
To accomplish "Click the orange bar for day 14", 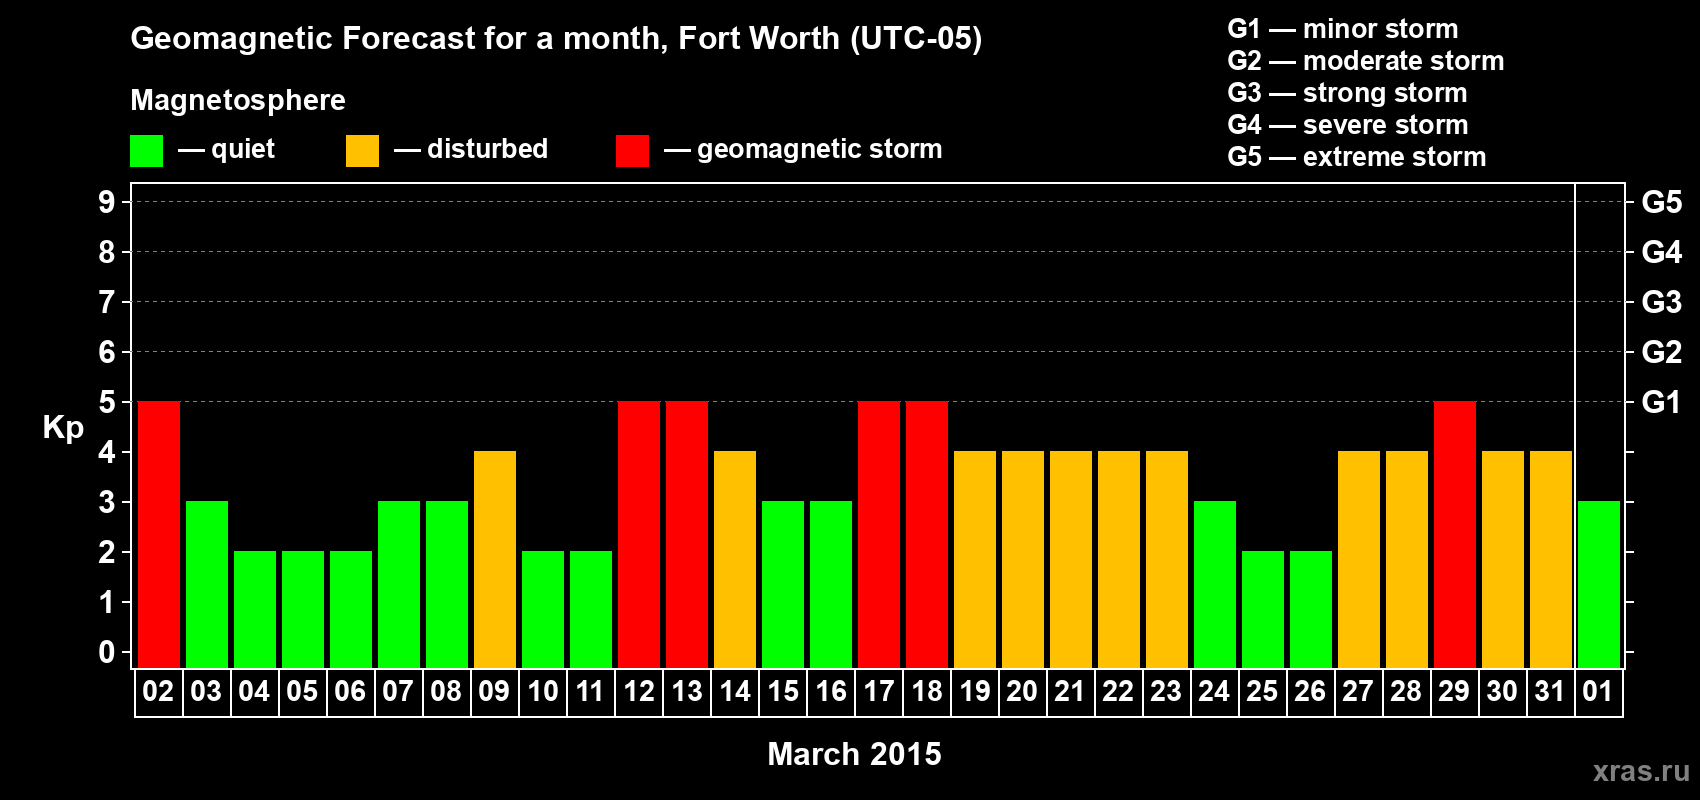I will (735, 560).
